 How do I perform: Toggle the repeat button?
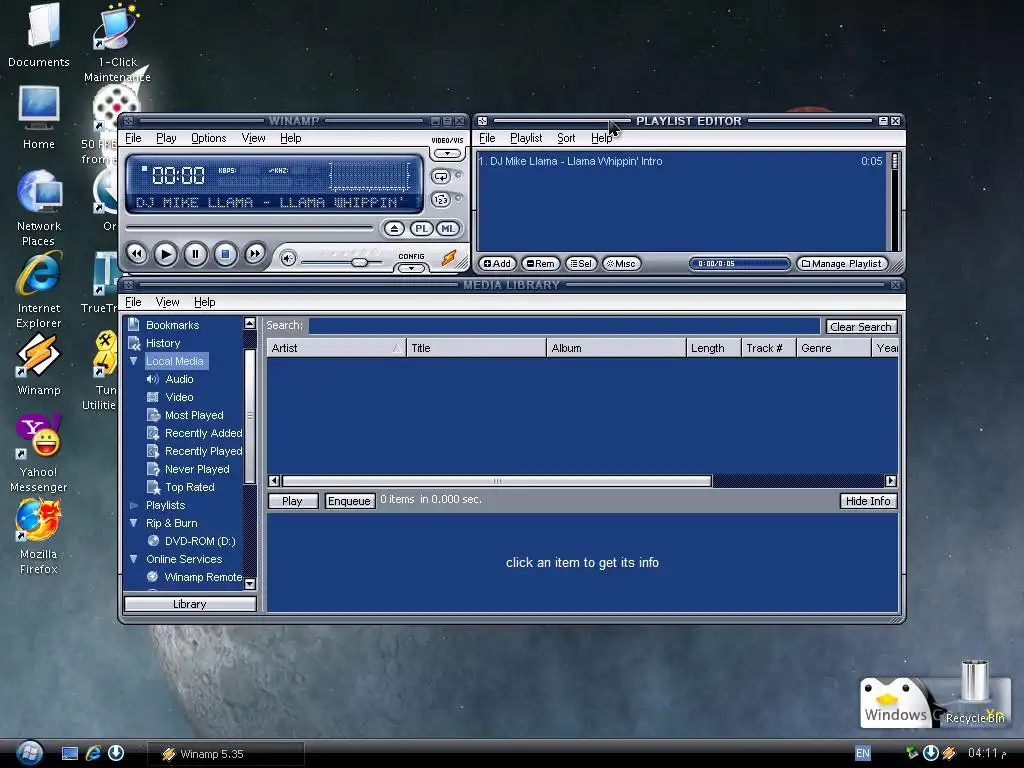tap(441, 176)
